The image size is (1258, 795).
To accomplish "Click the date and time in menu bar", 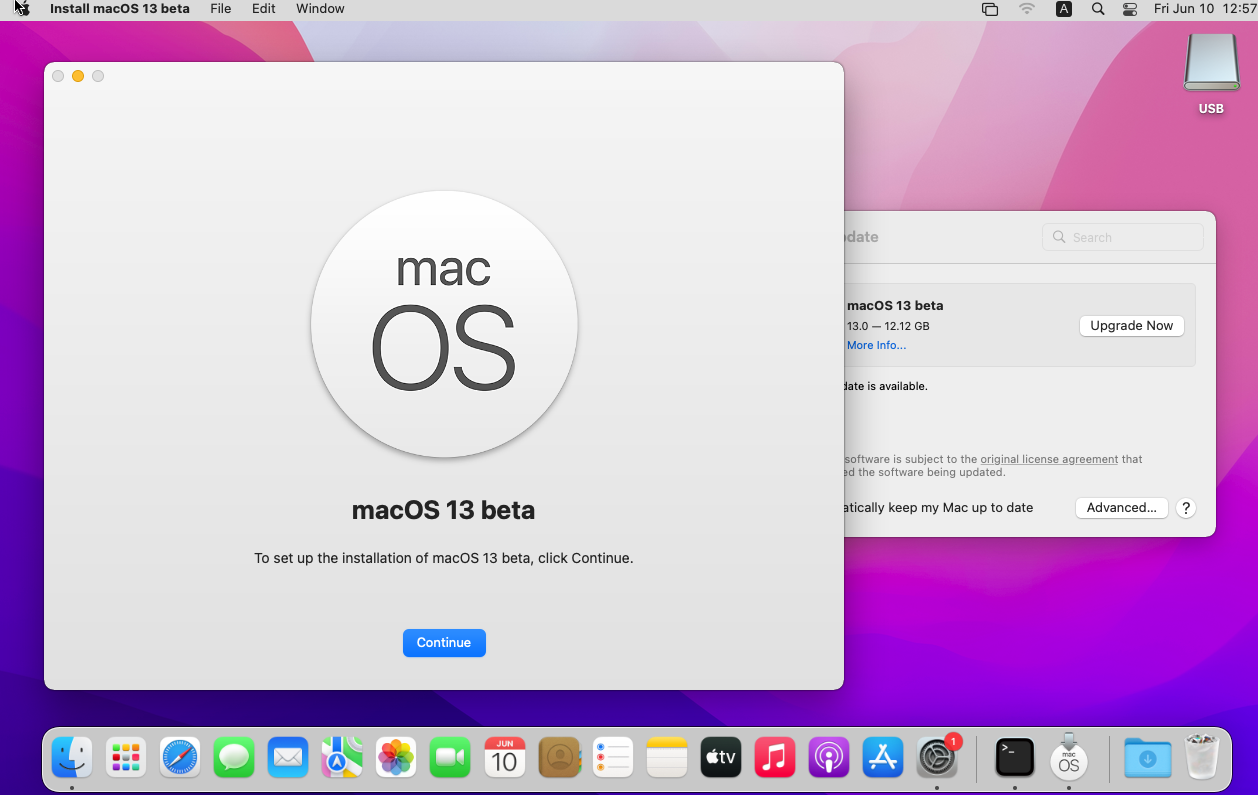I will click(1204, 9).
